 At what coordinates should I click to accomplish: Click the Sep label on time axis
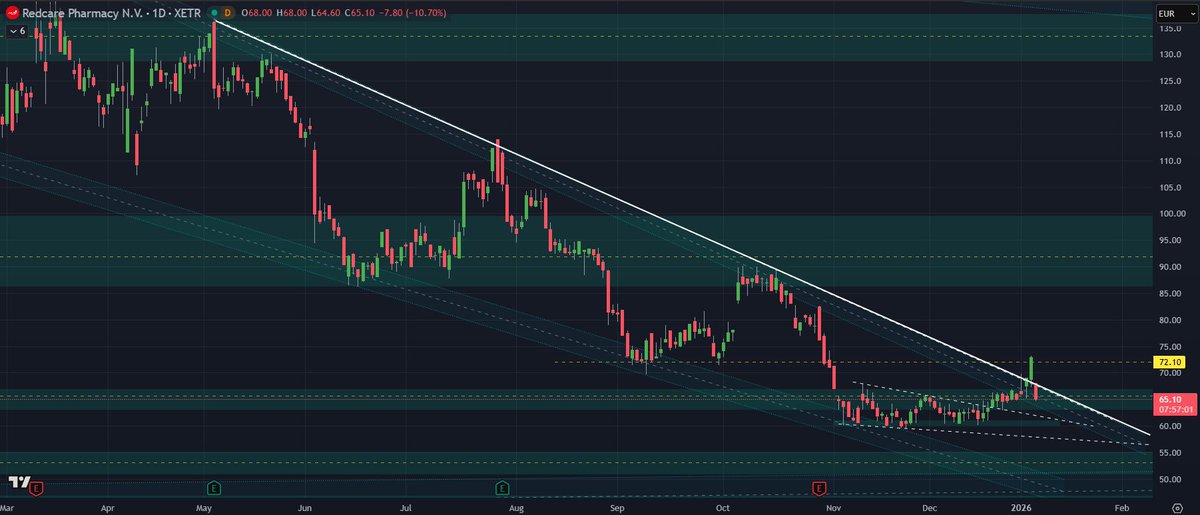tap(617, 507)
